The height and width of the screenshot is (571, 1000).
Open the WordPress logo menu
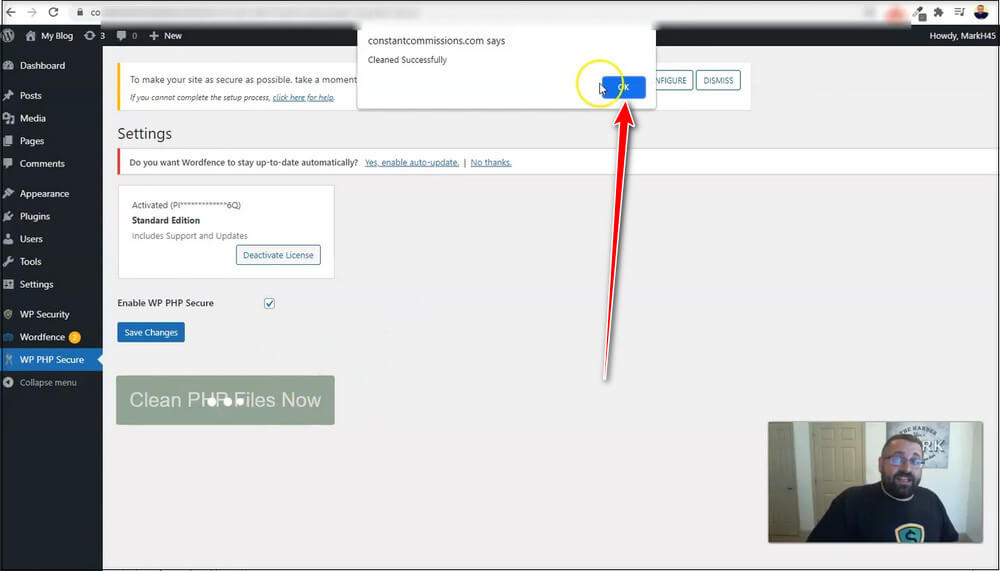[x=8, y=36]
